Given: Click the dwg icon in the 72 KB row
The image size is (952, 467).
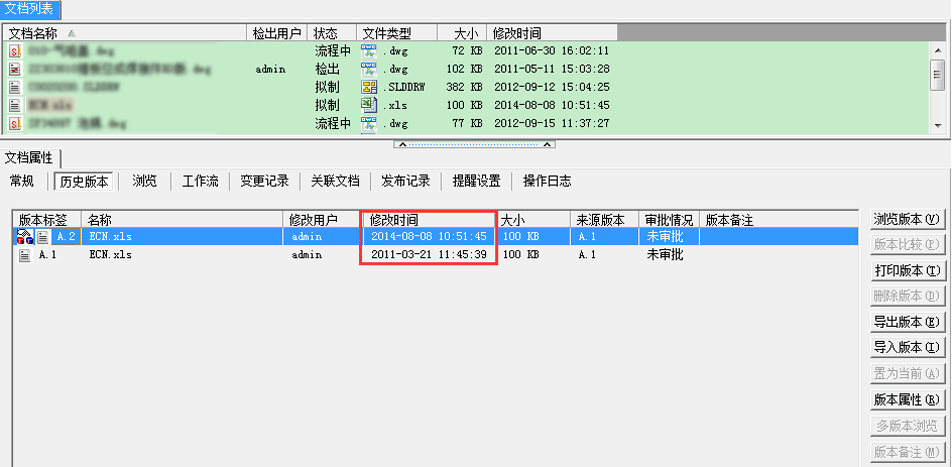Looking at the screenshot, I should click(368, 51).
